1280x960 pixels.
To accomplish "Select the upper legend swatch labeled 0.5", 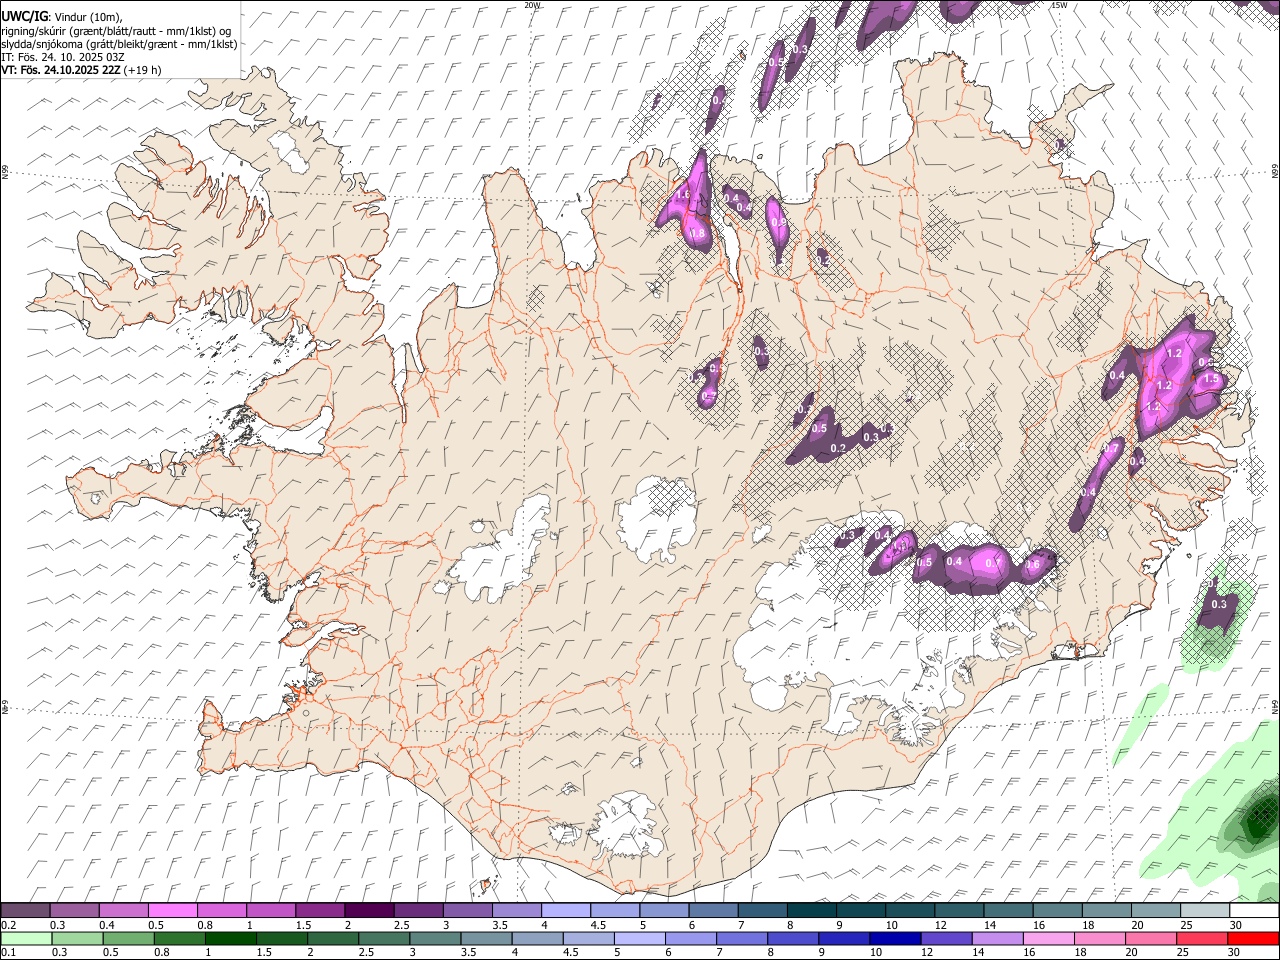I will 172,911.
